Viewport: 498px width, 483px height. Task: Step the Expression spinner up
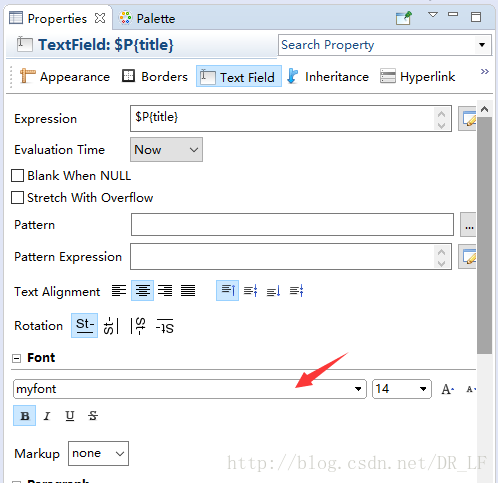(442, 114)
